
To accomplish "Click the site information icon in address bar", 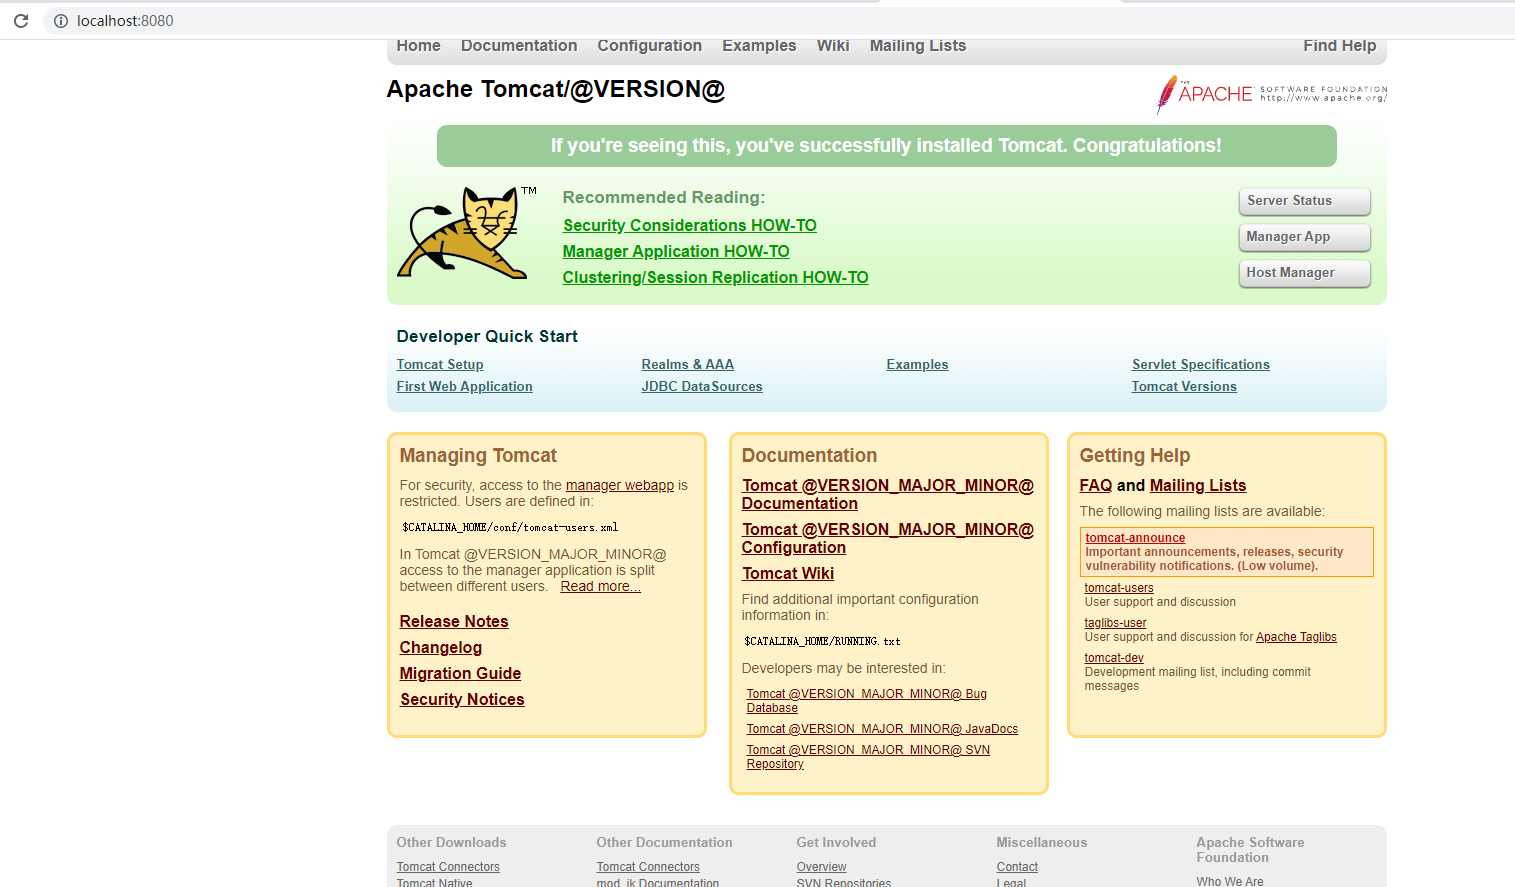I will click(60, 21).
